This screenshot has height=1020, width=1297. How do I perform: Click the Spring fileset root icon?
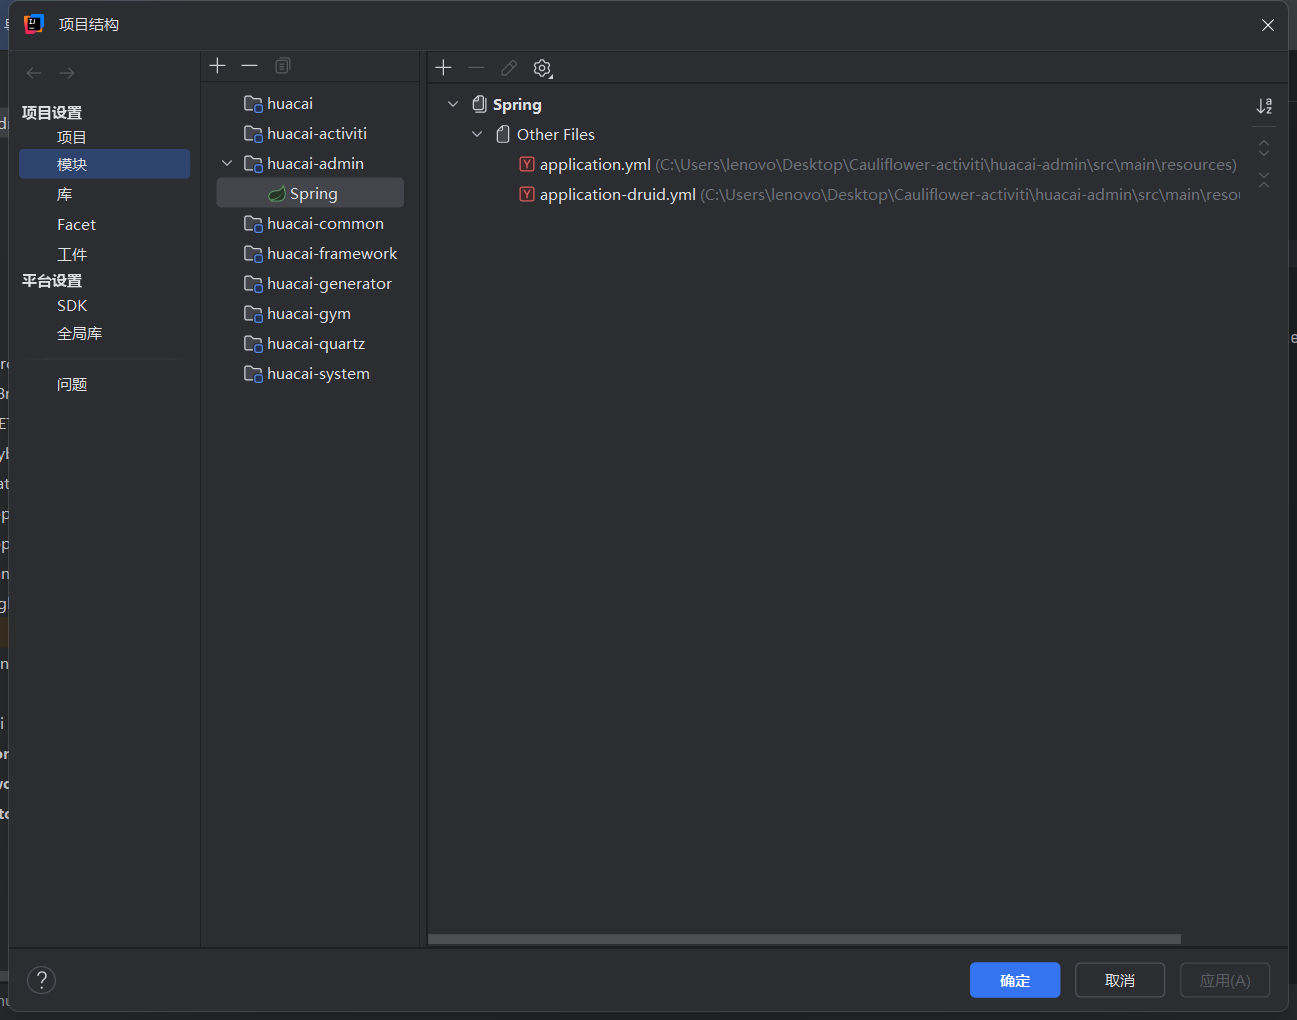click(x=480, y=104)
